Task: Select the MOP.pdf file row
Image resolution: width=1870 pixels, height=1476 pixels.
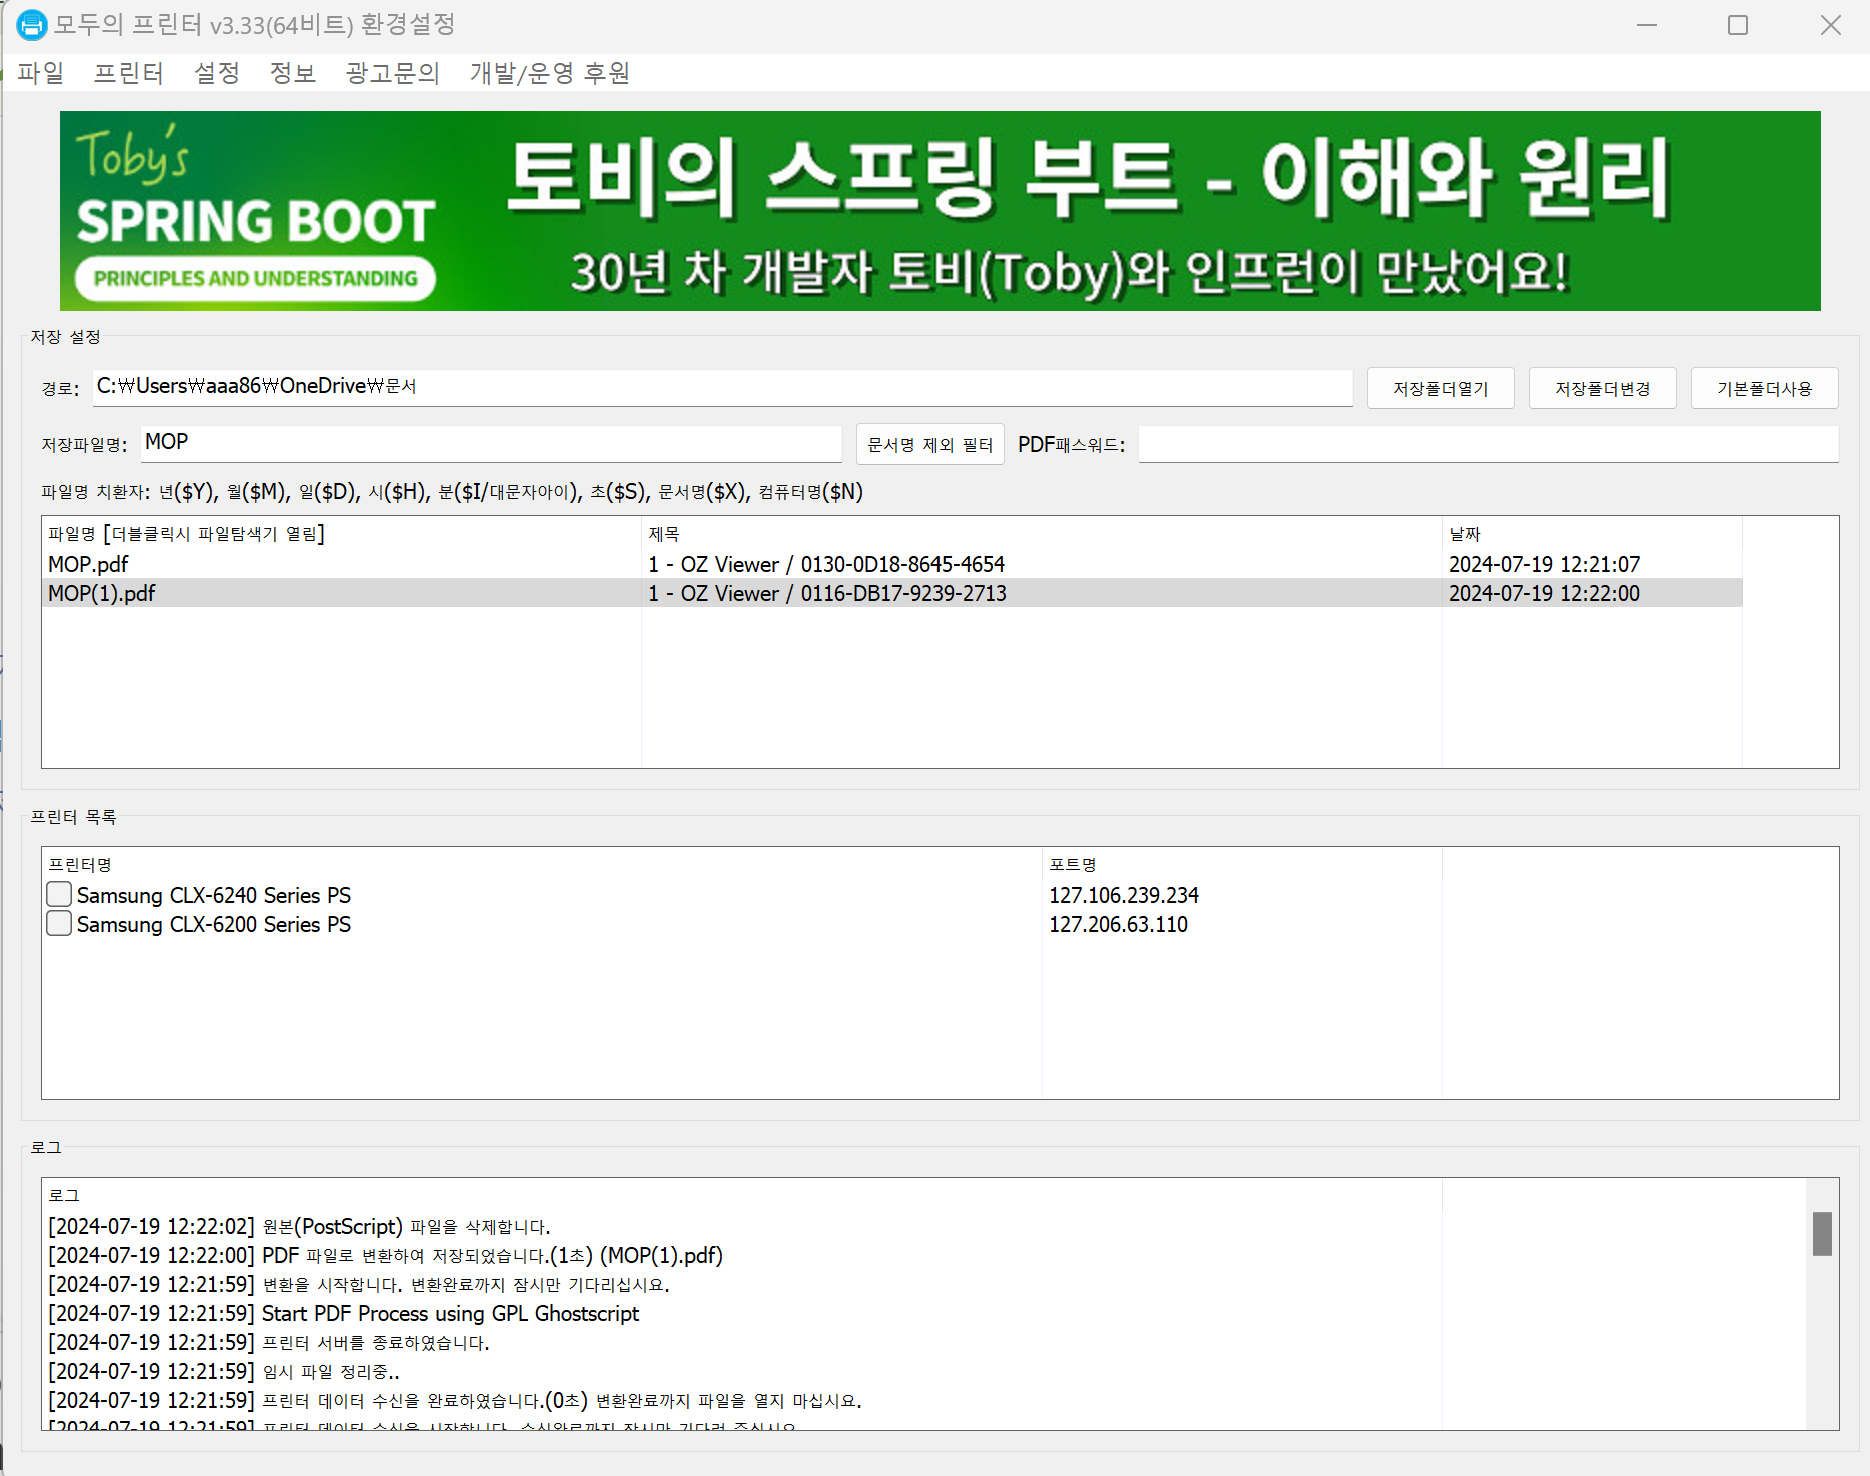Action: (x=892, y=564)
